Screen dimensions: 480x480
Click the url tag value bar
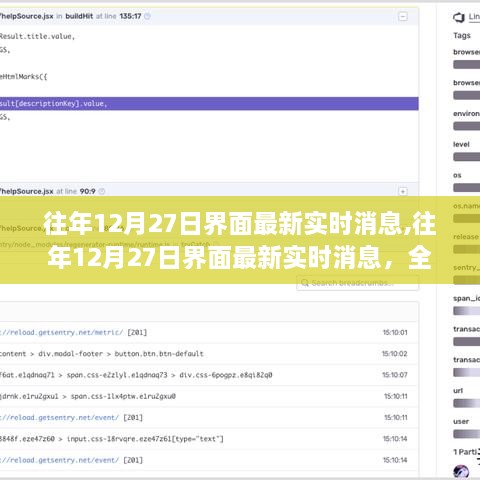[467, 403]
